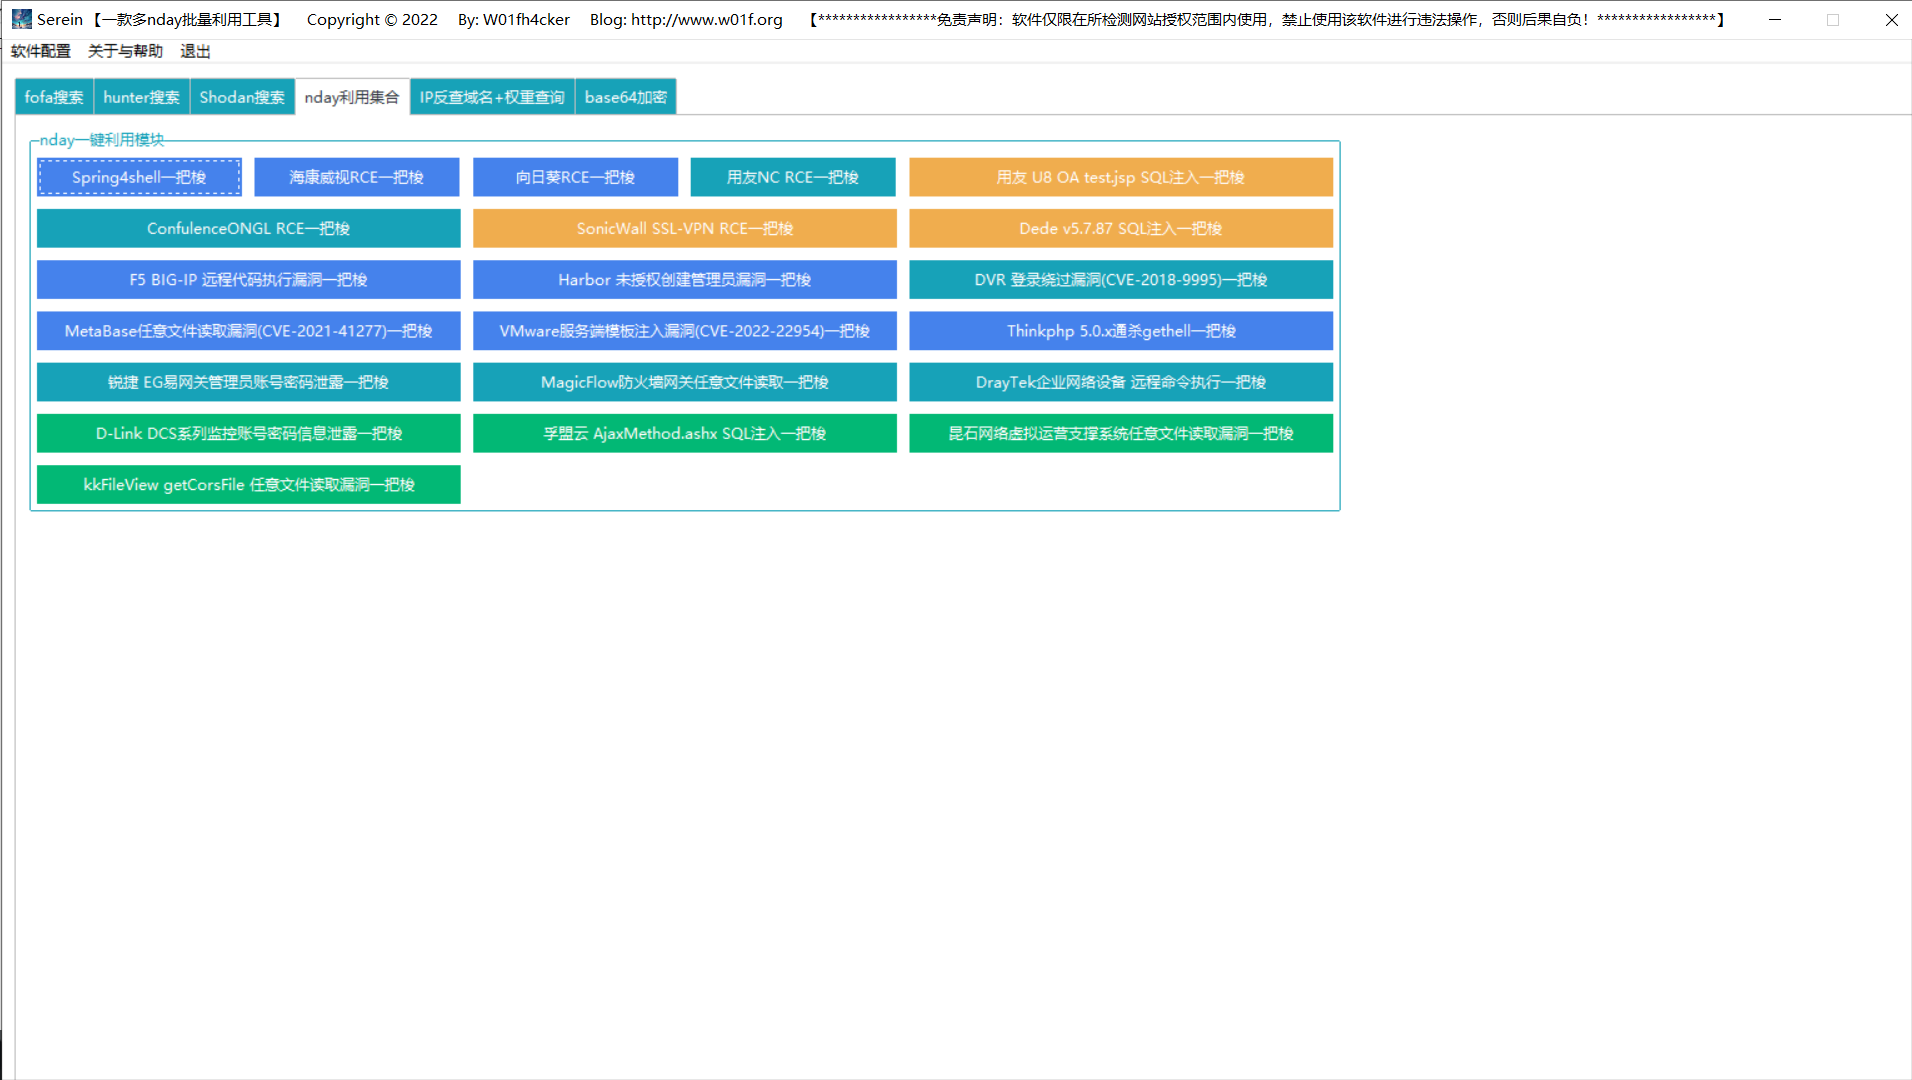
Task: Switch to the Shodan搜索 tab
Action: [x=242, y=97]
